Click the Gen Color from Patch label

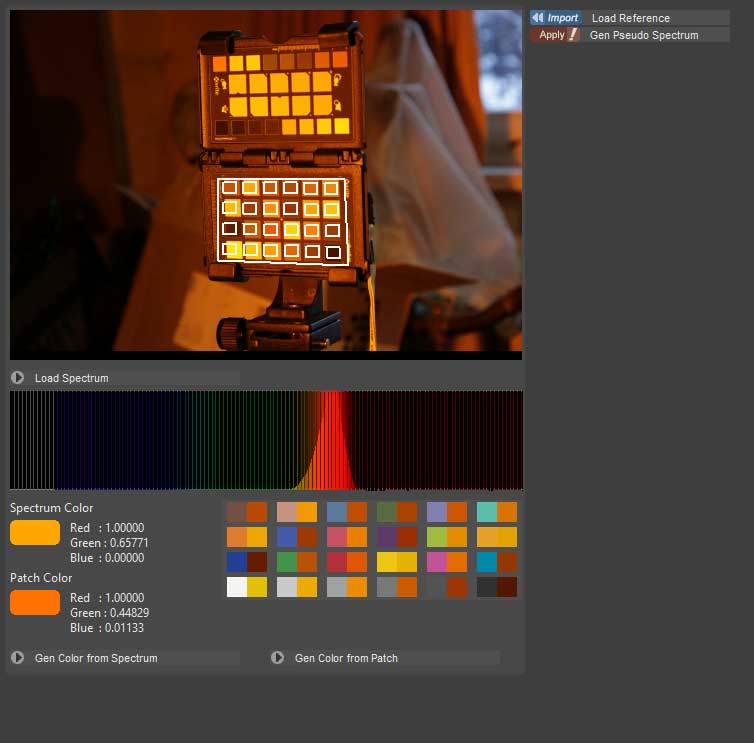coord(346,658)
